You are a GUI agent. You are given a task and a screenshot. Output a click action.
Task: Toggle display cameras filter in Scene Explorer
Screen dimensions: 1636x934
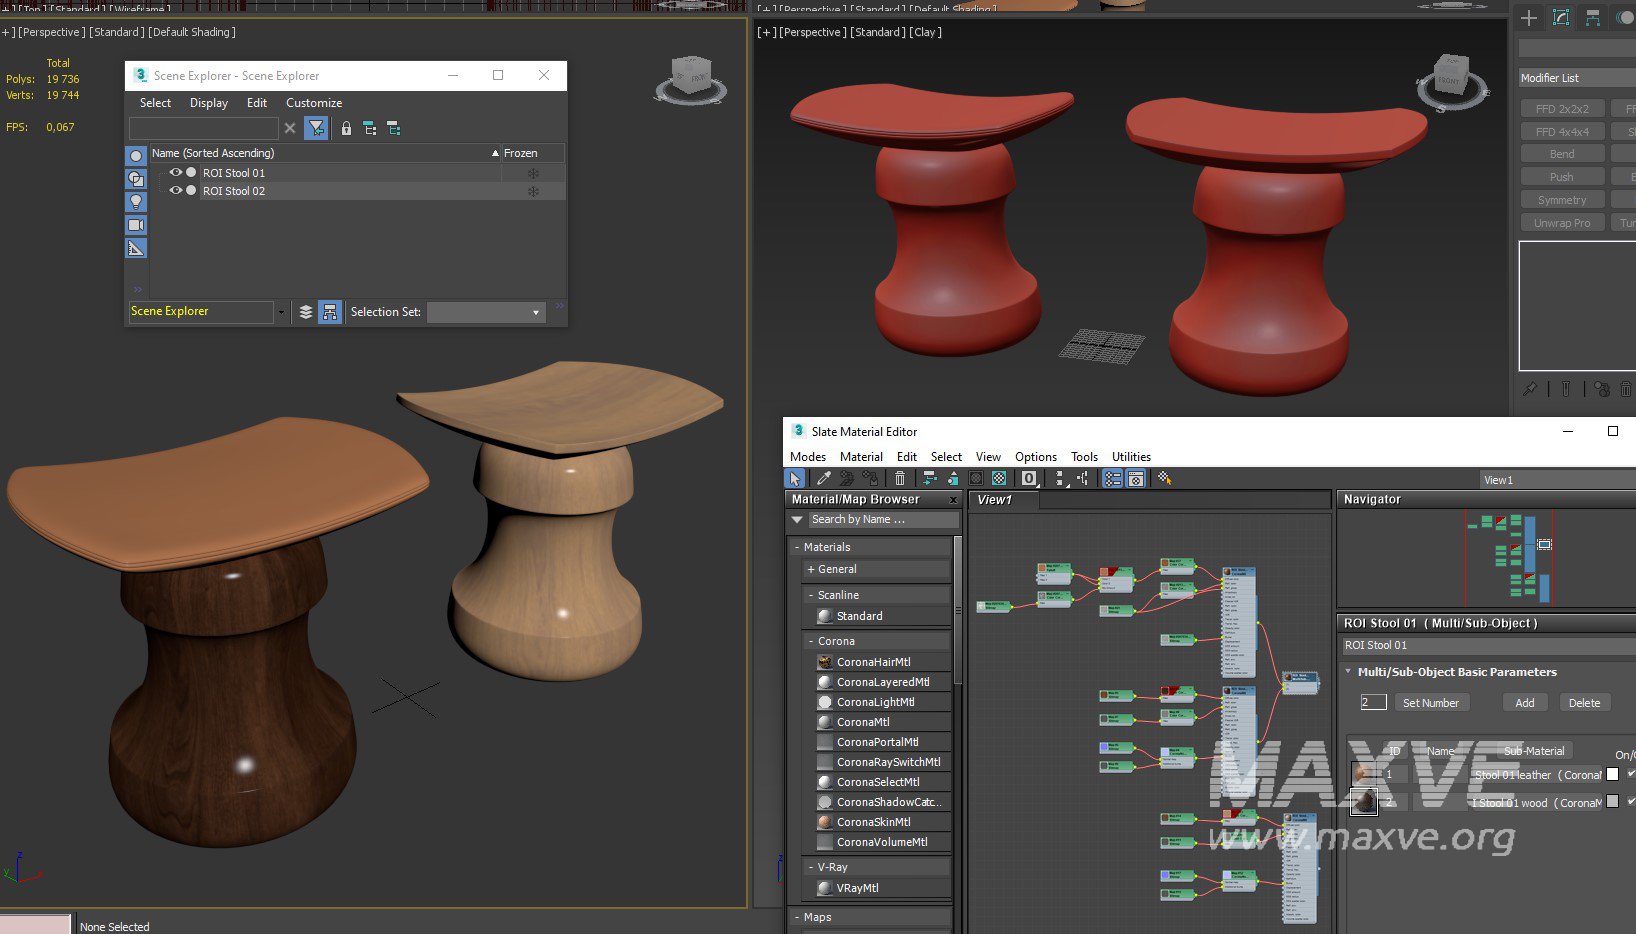[x=136, y=225]
